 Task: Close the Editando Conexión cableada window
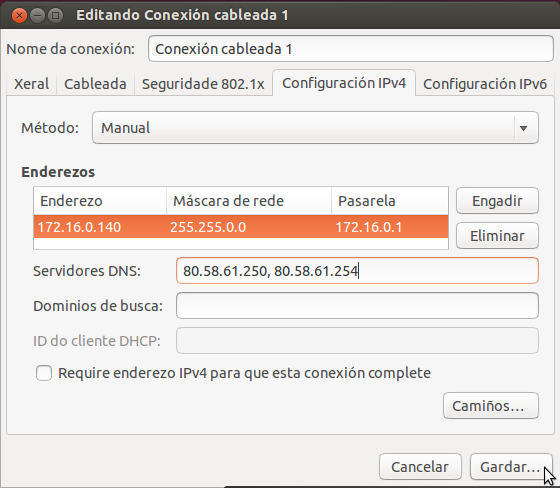[x=19, y=15]
